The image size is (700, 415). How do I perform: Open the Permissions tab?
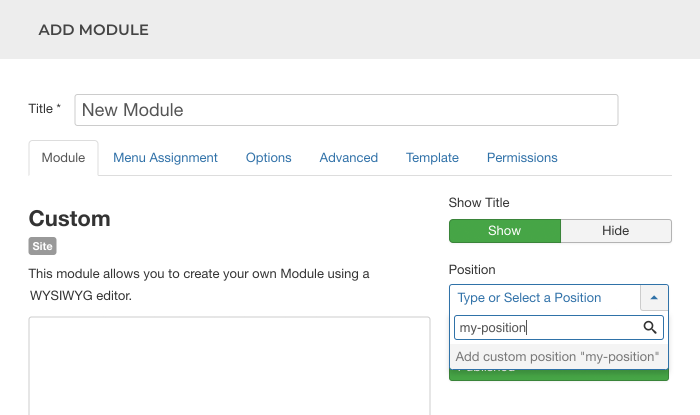522,158
